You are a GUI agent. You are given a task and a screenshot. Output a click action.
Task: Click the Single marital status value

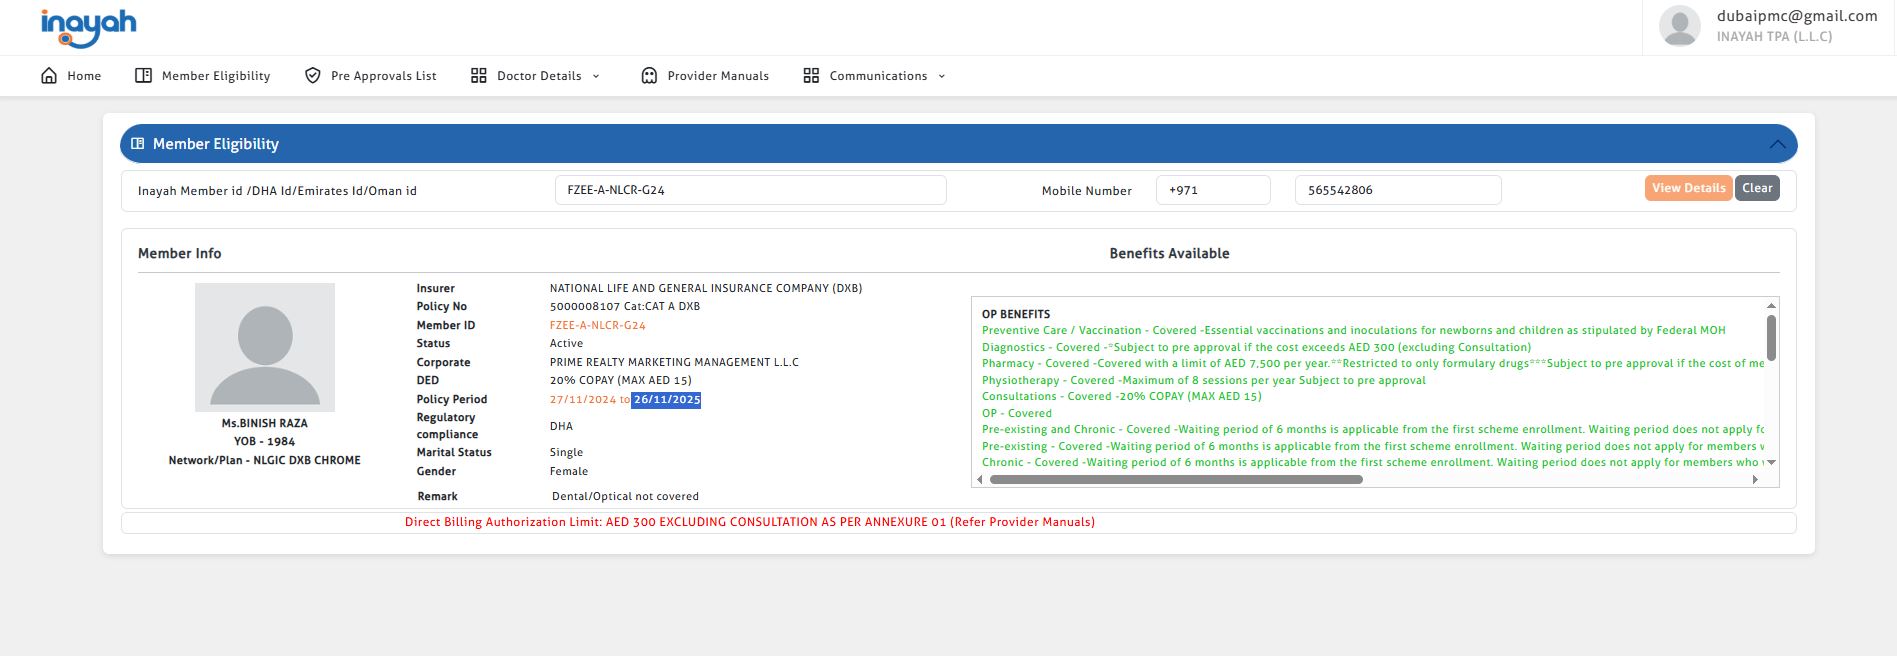pos(566,453)
